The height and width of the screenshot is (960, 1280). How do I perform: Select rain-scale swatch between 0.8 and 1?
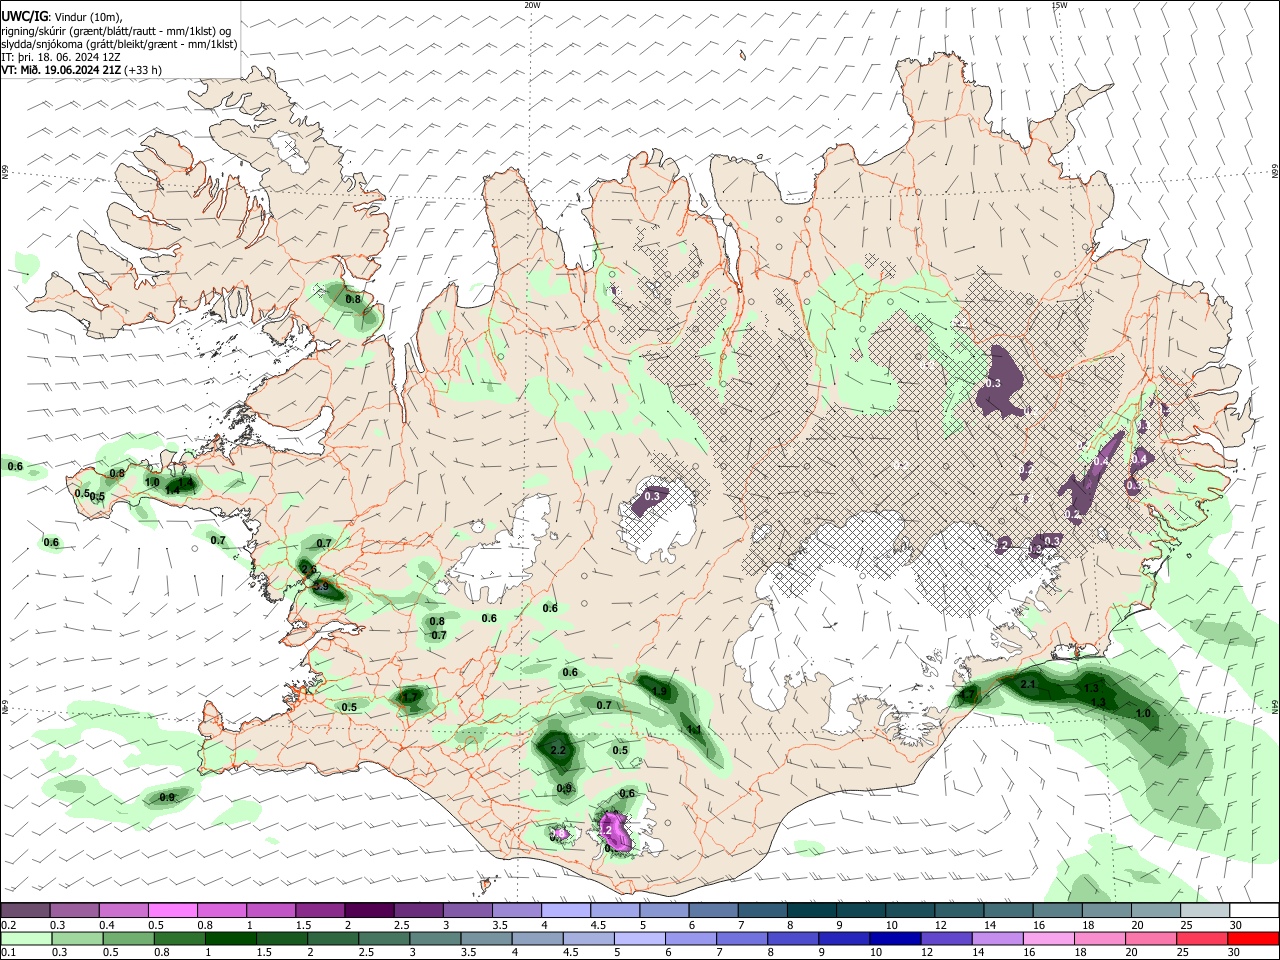(x=179, y=939)
